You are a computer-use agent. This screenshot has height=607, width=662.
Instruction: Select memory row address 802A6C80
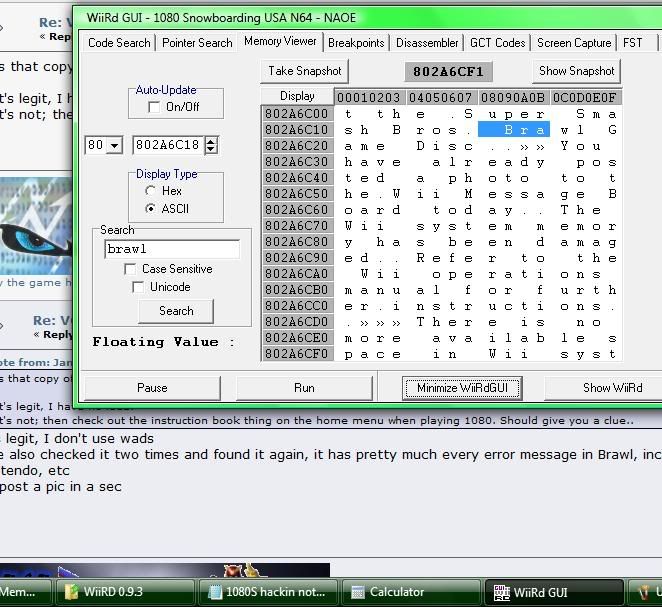[297, 242]
